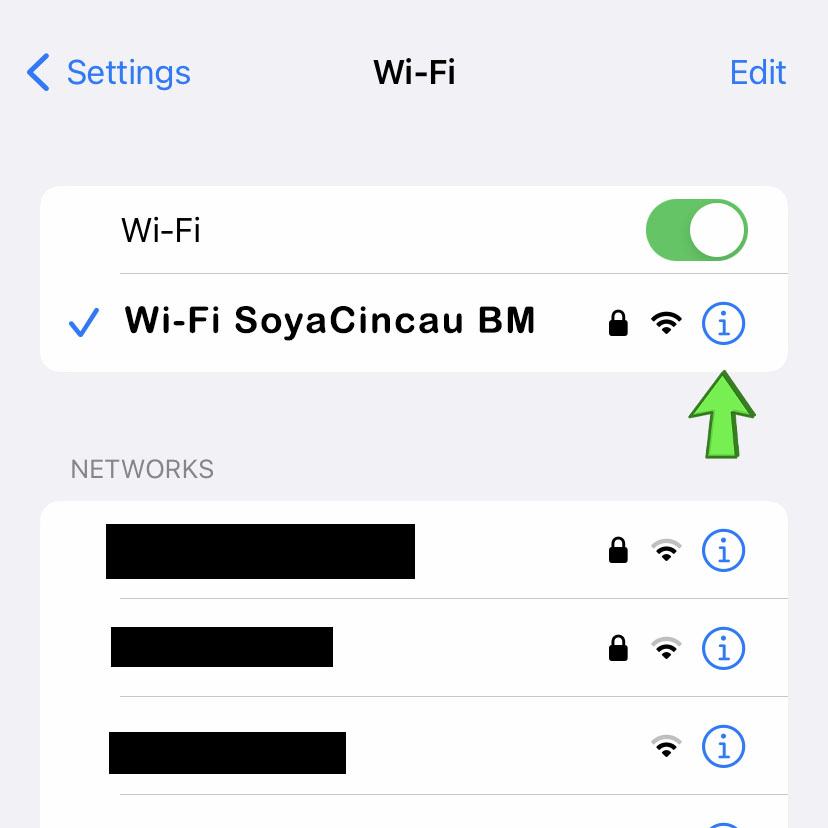The width and height of the screenshot is (828, 828).
Task: Tap the blue checkmark next to connected network
Action: 84,322
